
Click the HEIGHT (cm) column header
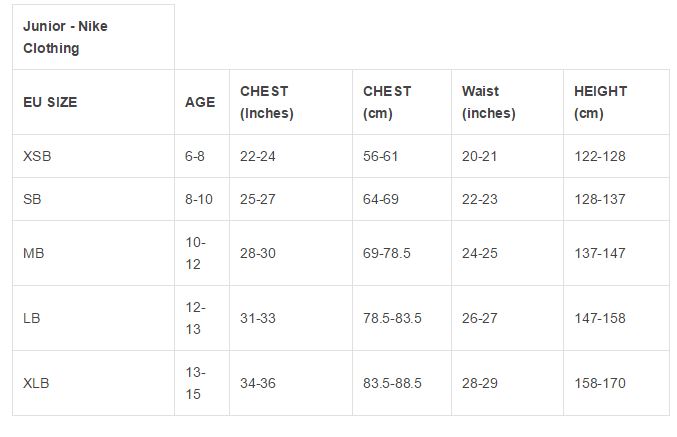coord(617,102)
